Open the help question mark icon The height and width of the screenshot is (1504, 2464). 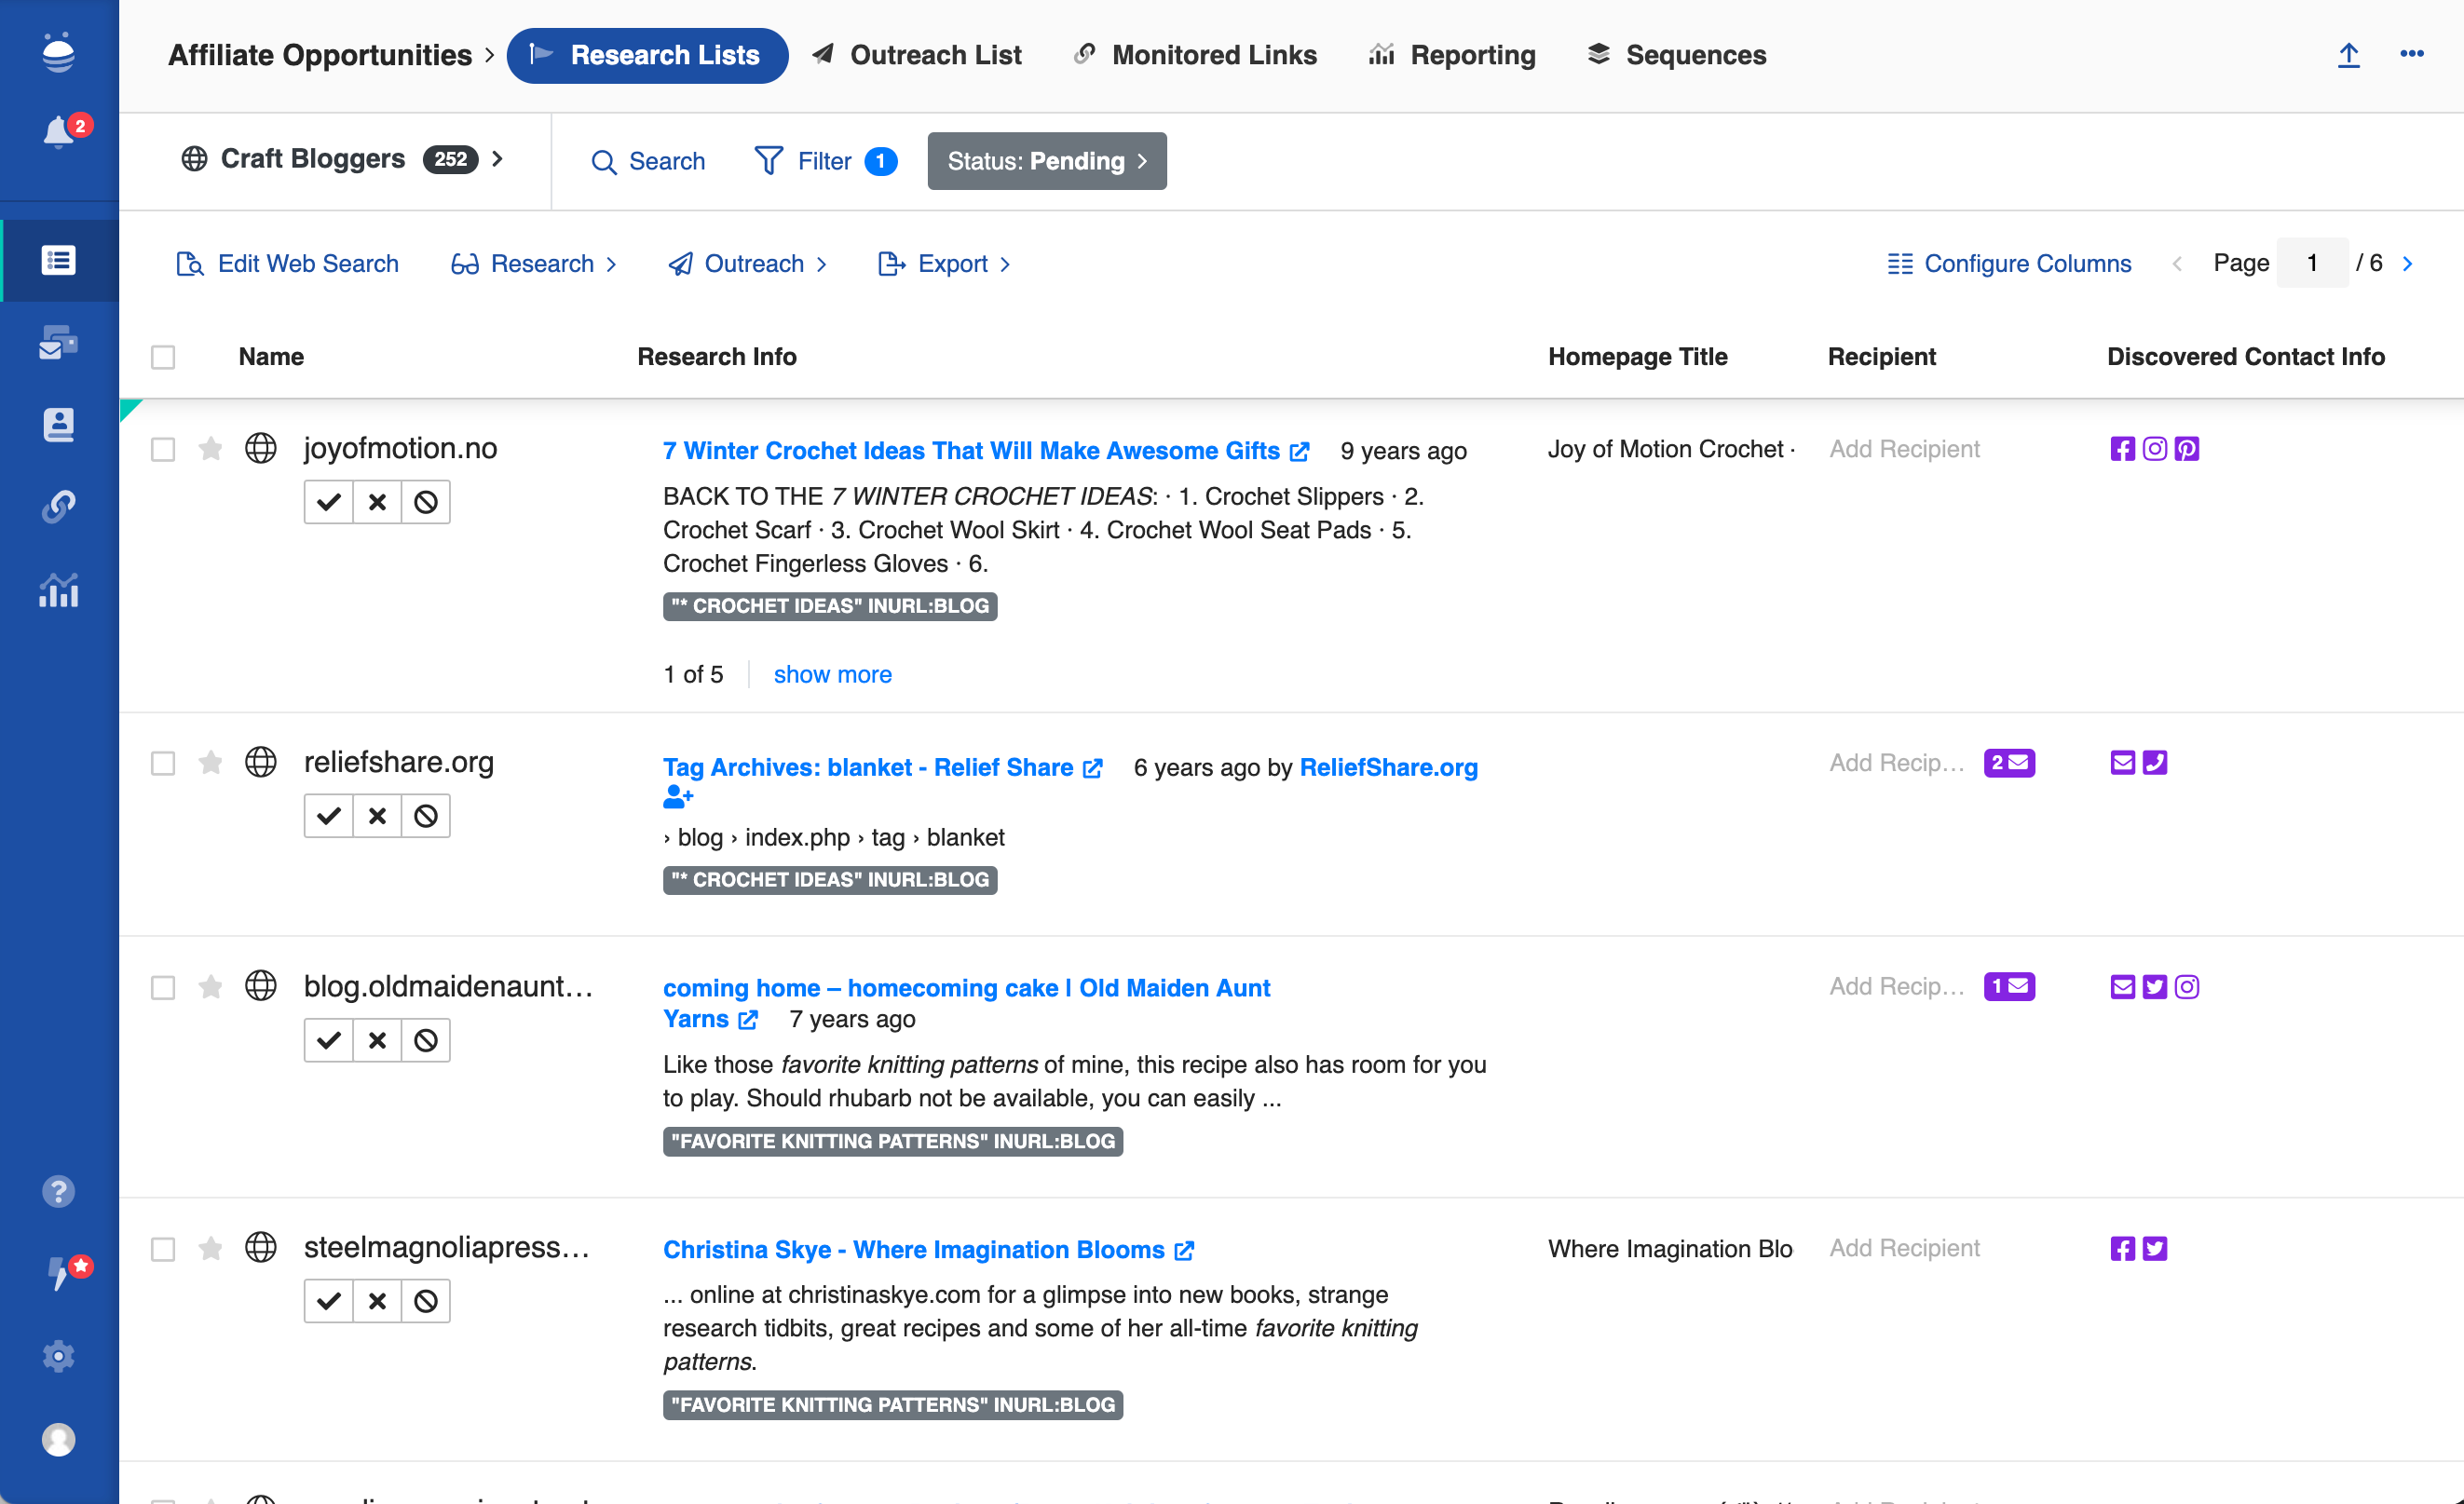(x=58, y=1191)
